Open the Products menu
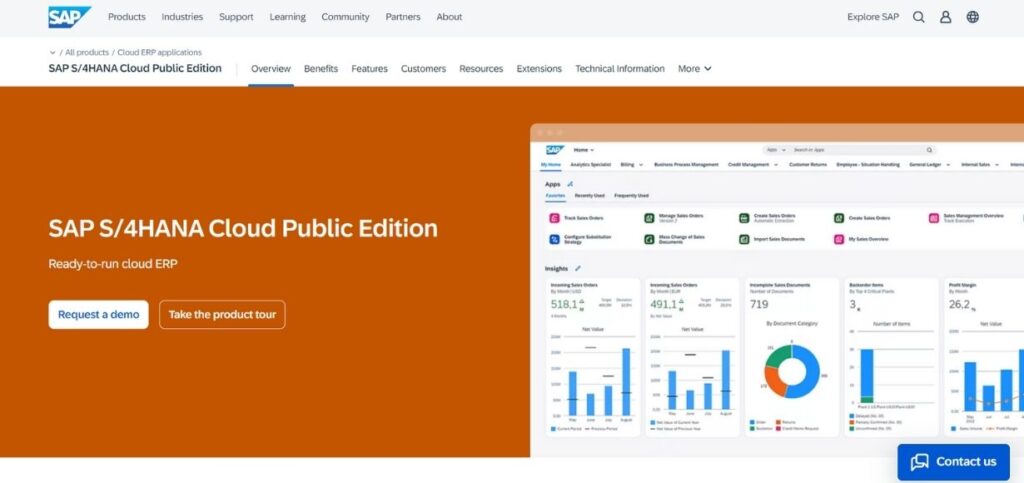Screen dimensions: 1024x483 [x=127, y=17]
